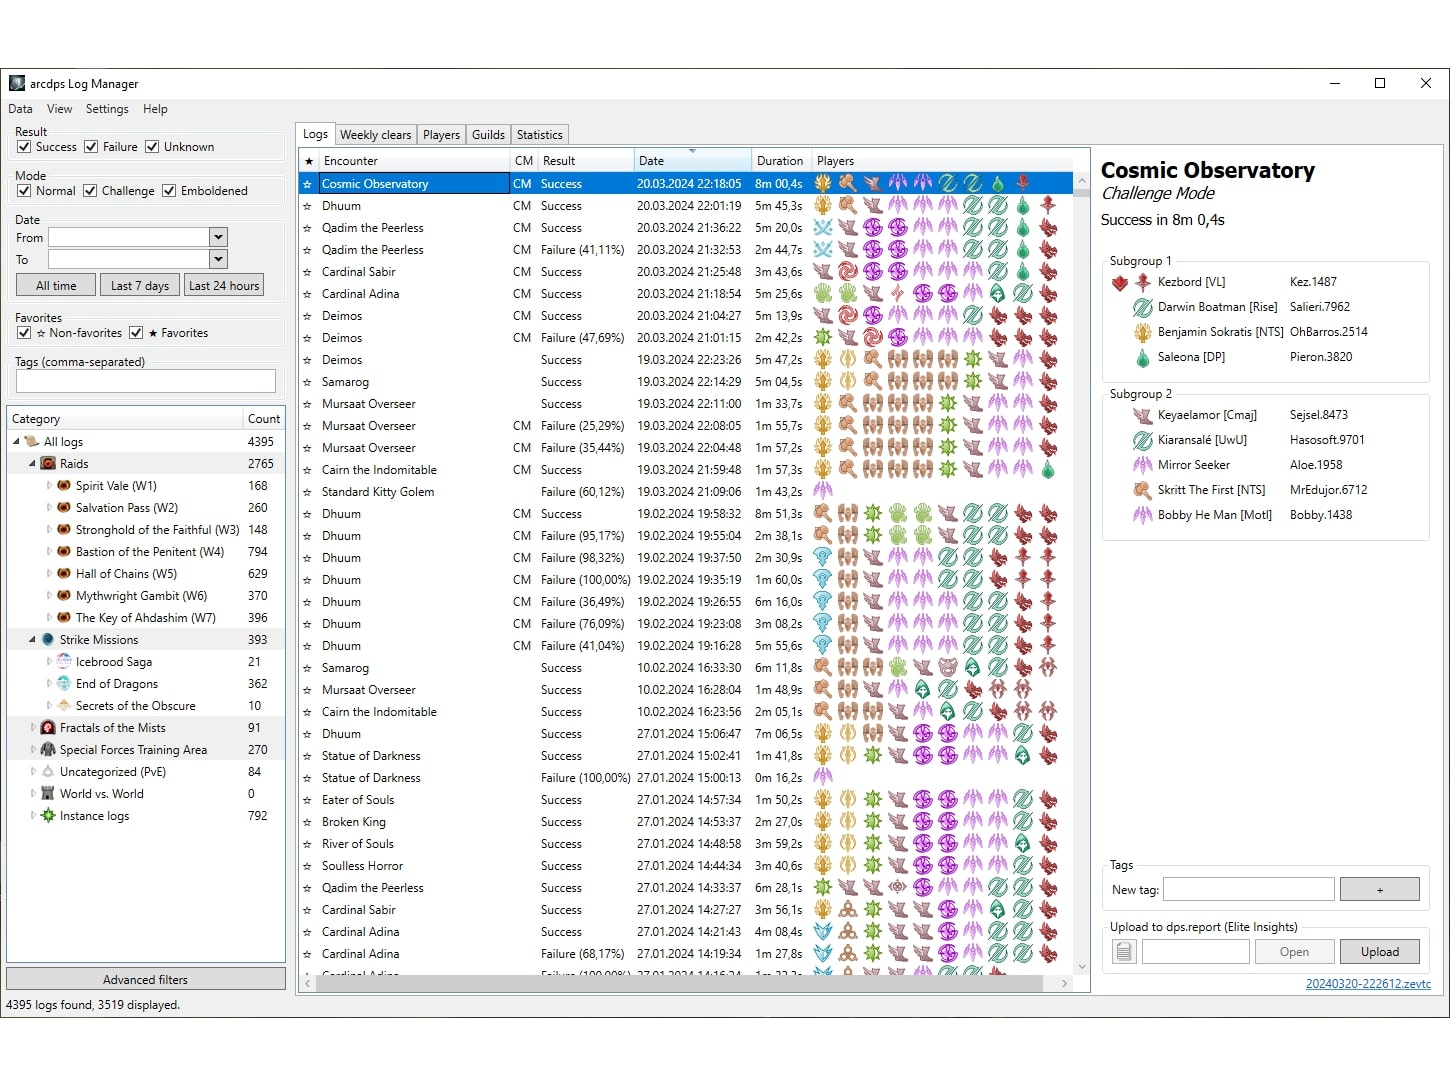Click the Last 7 days button

coord(140,285)
